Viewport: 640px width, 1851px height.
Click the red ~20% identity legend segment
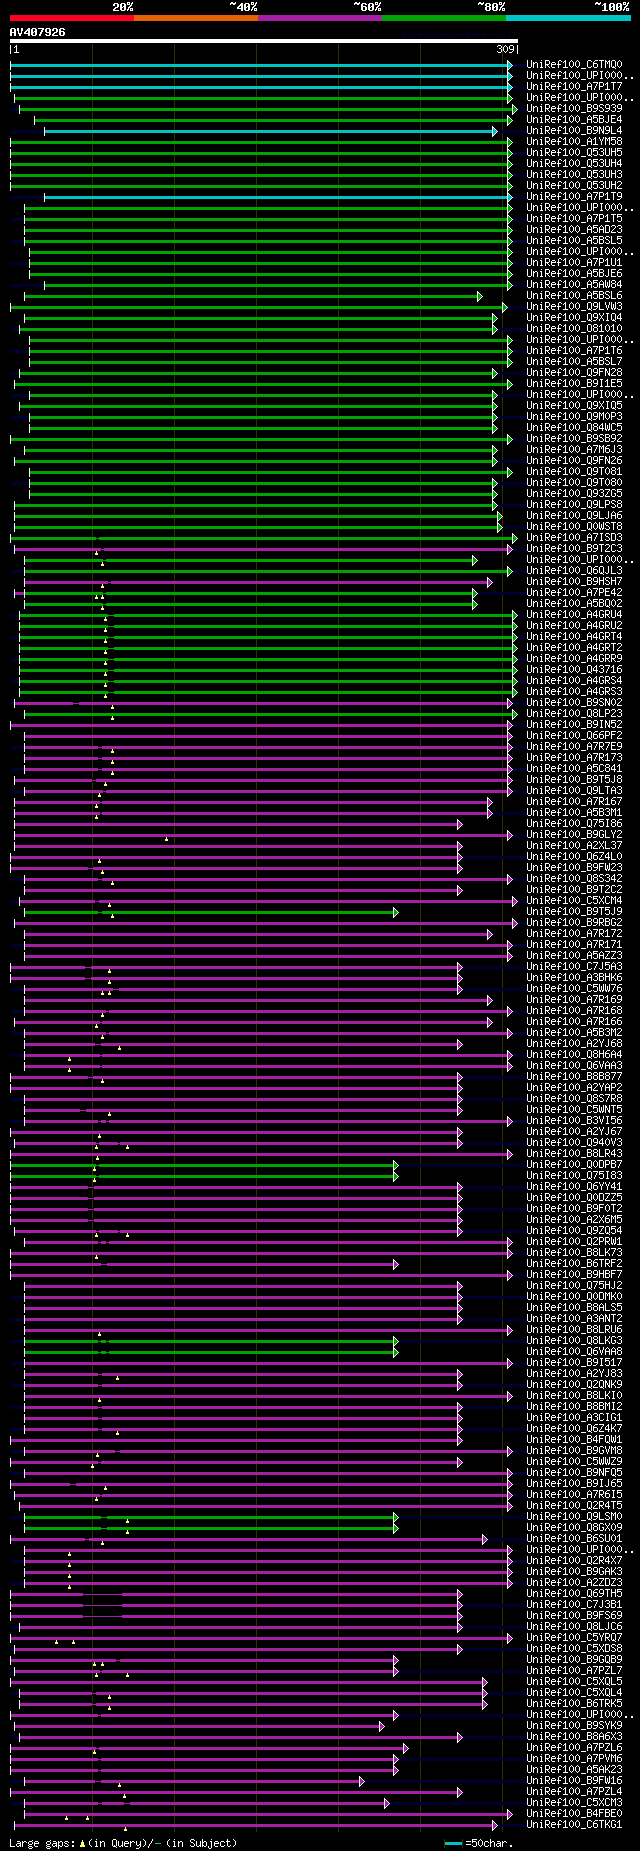click(x=72, y=17)
